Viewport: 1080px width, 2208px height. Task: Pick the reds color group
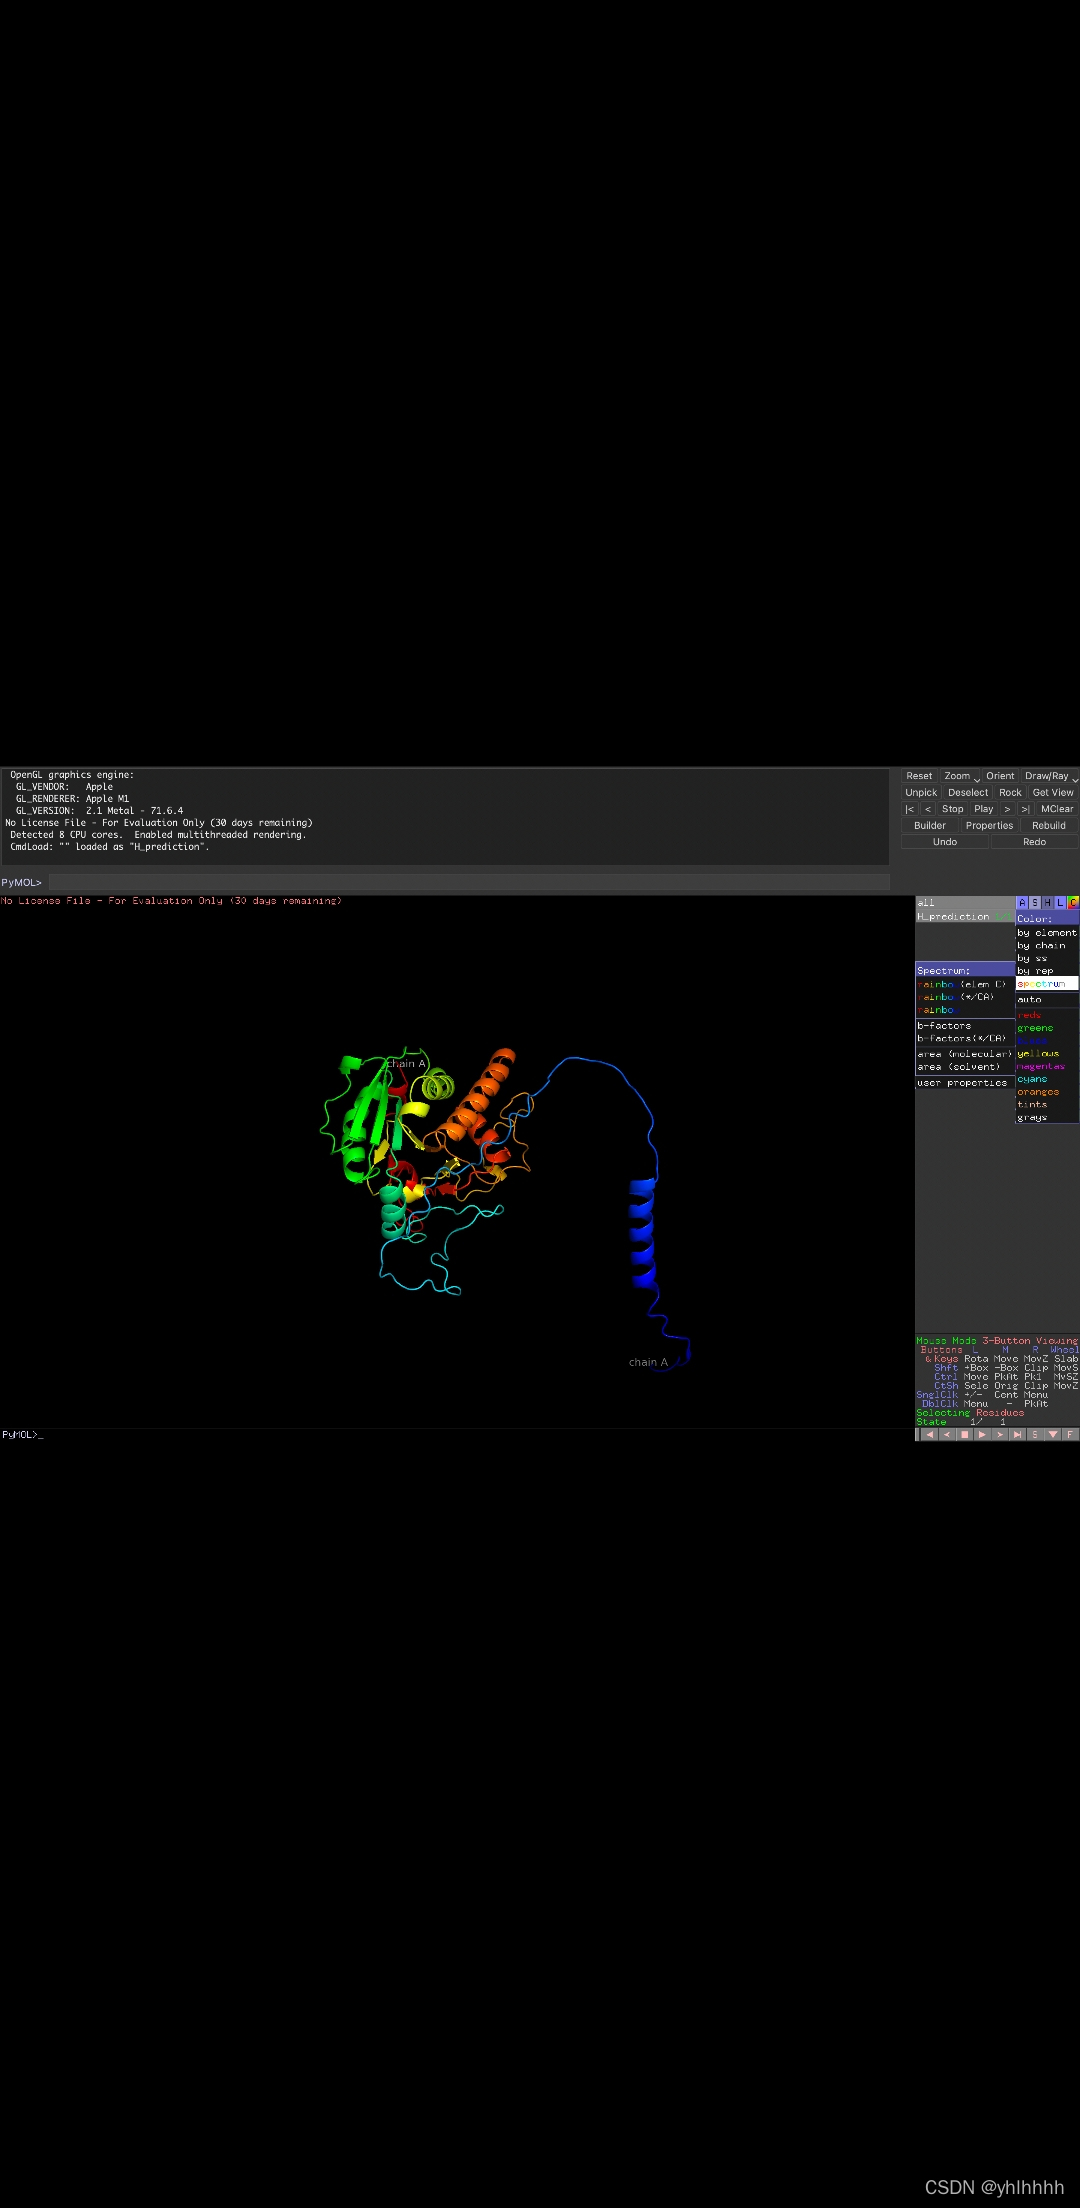pyautogui.click(x=1047, y=1015)
